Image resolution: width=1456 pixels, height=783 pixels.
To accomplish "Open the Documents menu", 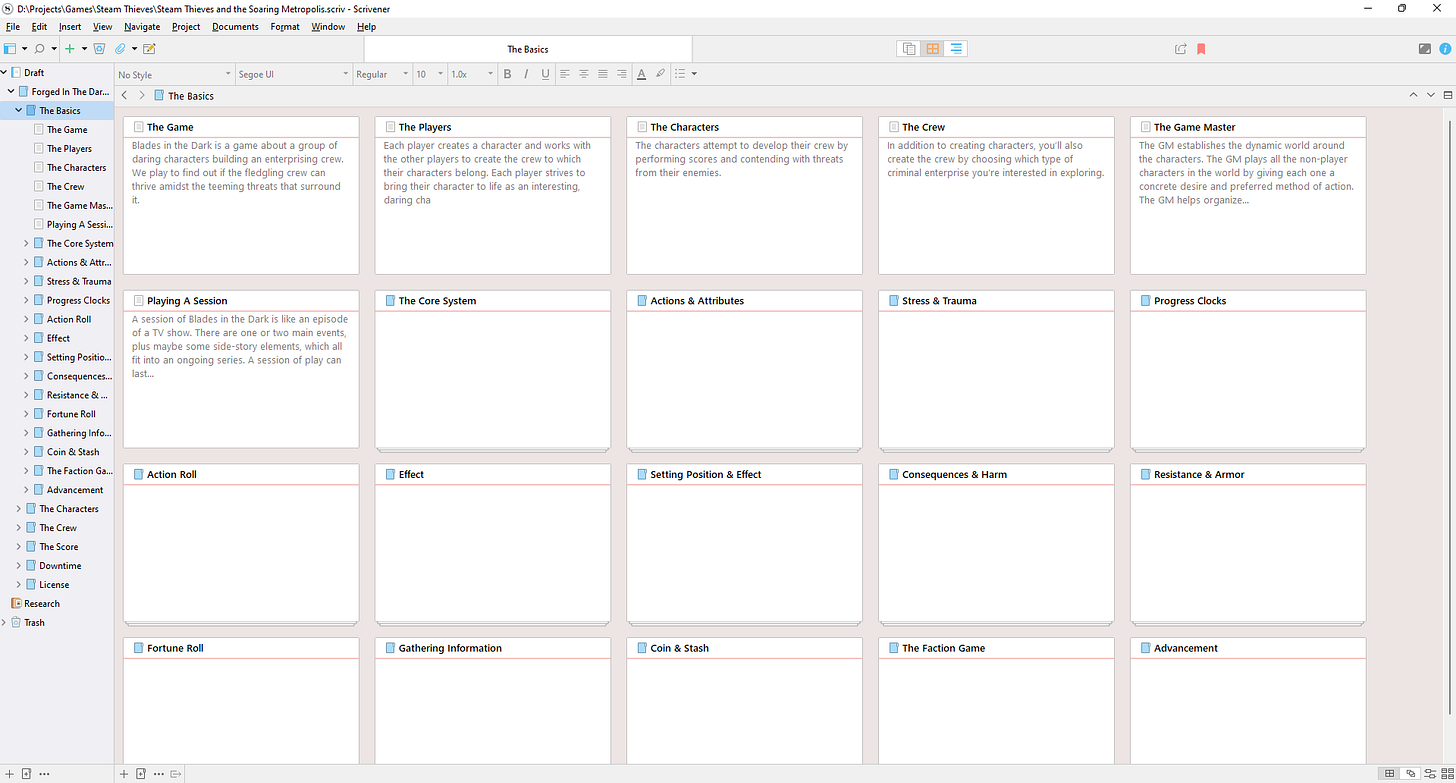I will pyautogui.click(x=235, y=27).
